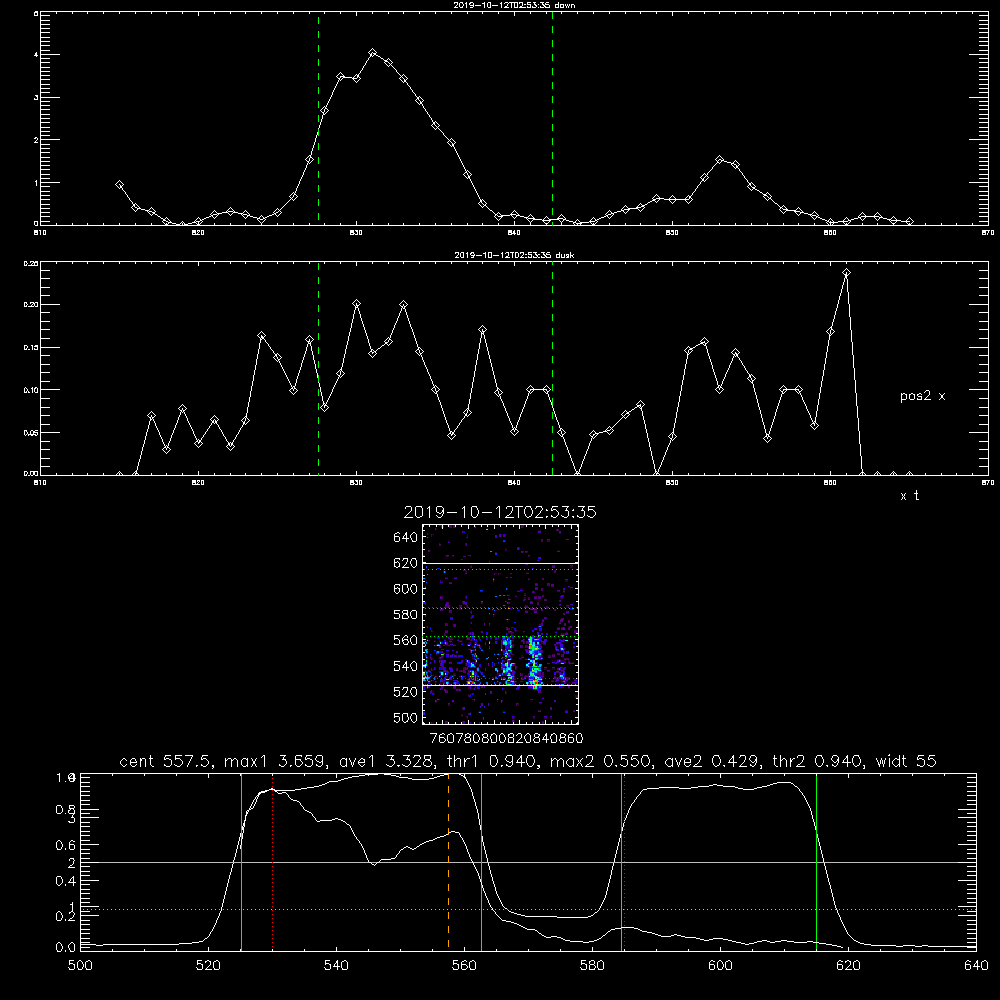Image resolution: width=1000 pixels, height=1000 pixels.
Task: Click the x-axis label '500' of bottom plot
Action: click(80, 966)
